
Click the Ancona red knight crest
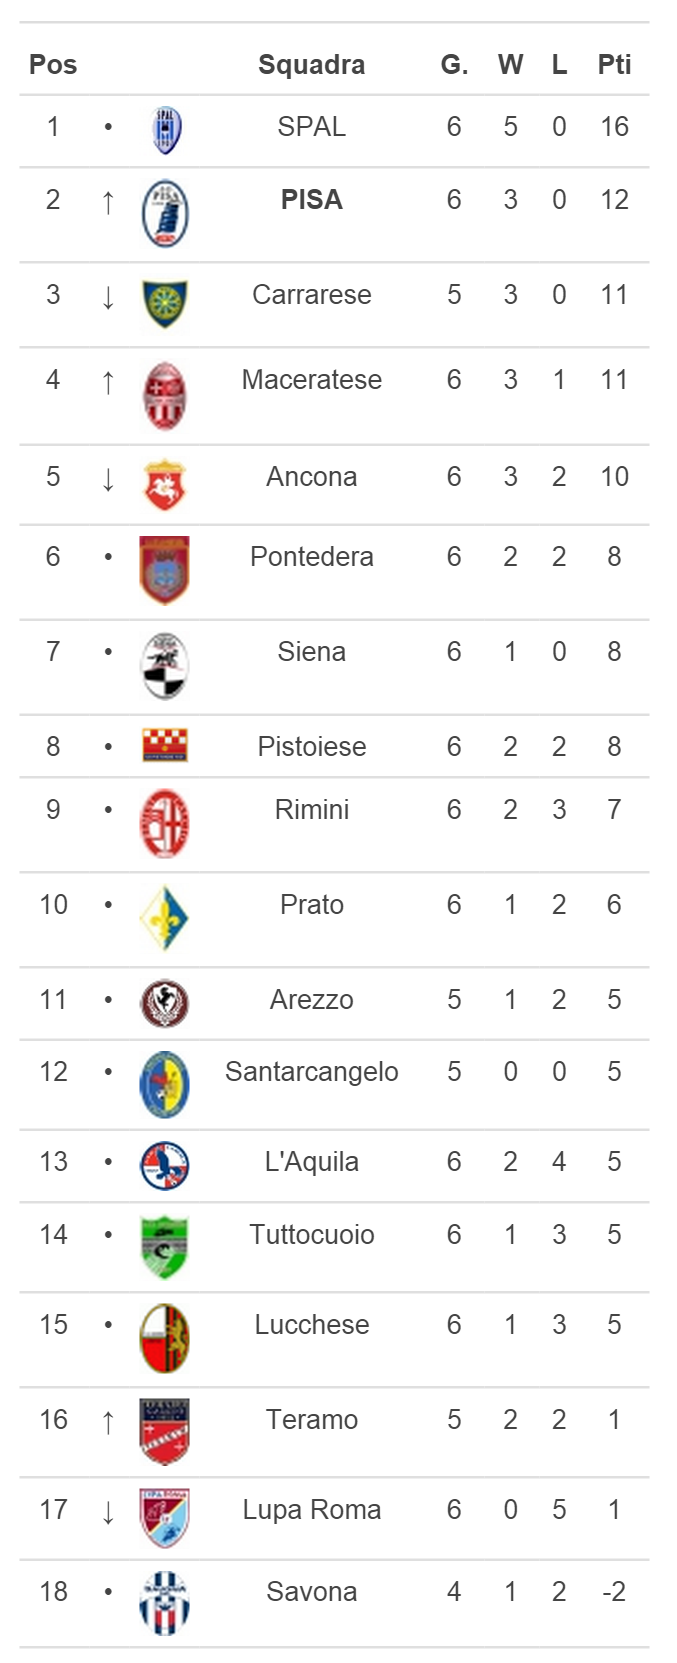pos(165,485)
